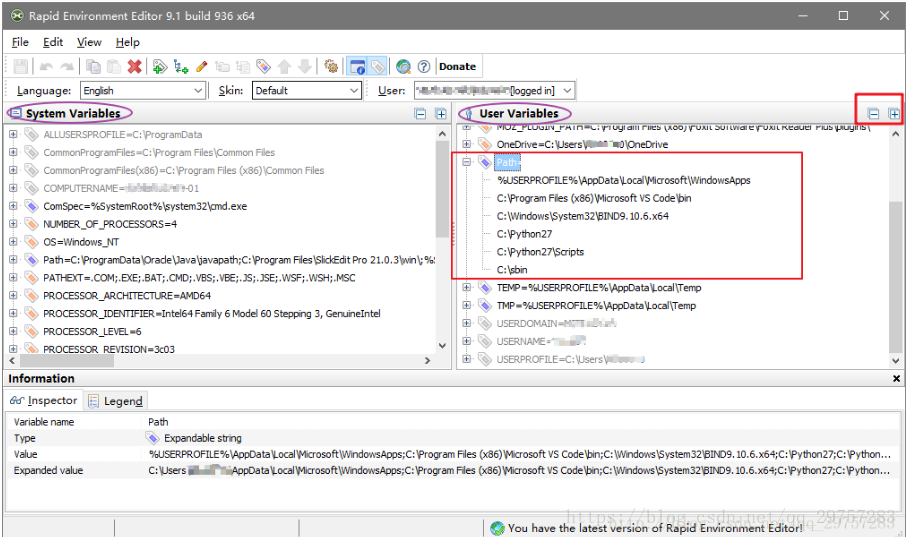Expand the NUMBER_OF_PROCESSORS node
The width and height of the screenshot is (907, 537).
click(x=13, y=224)
